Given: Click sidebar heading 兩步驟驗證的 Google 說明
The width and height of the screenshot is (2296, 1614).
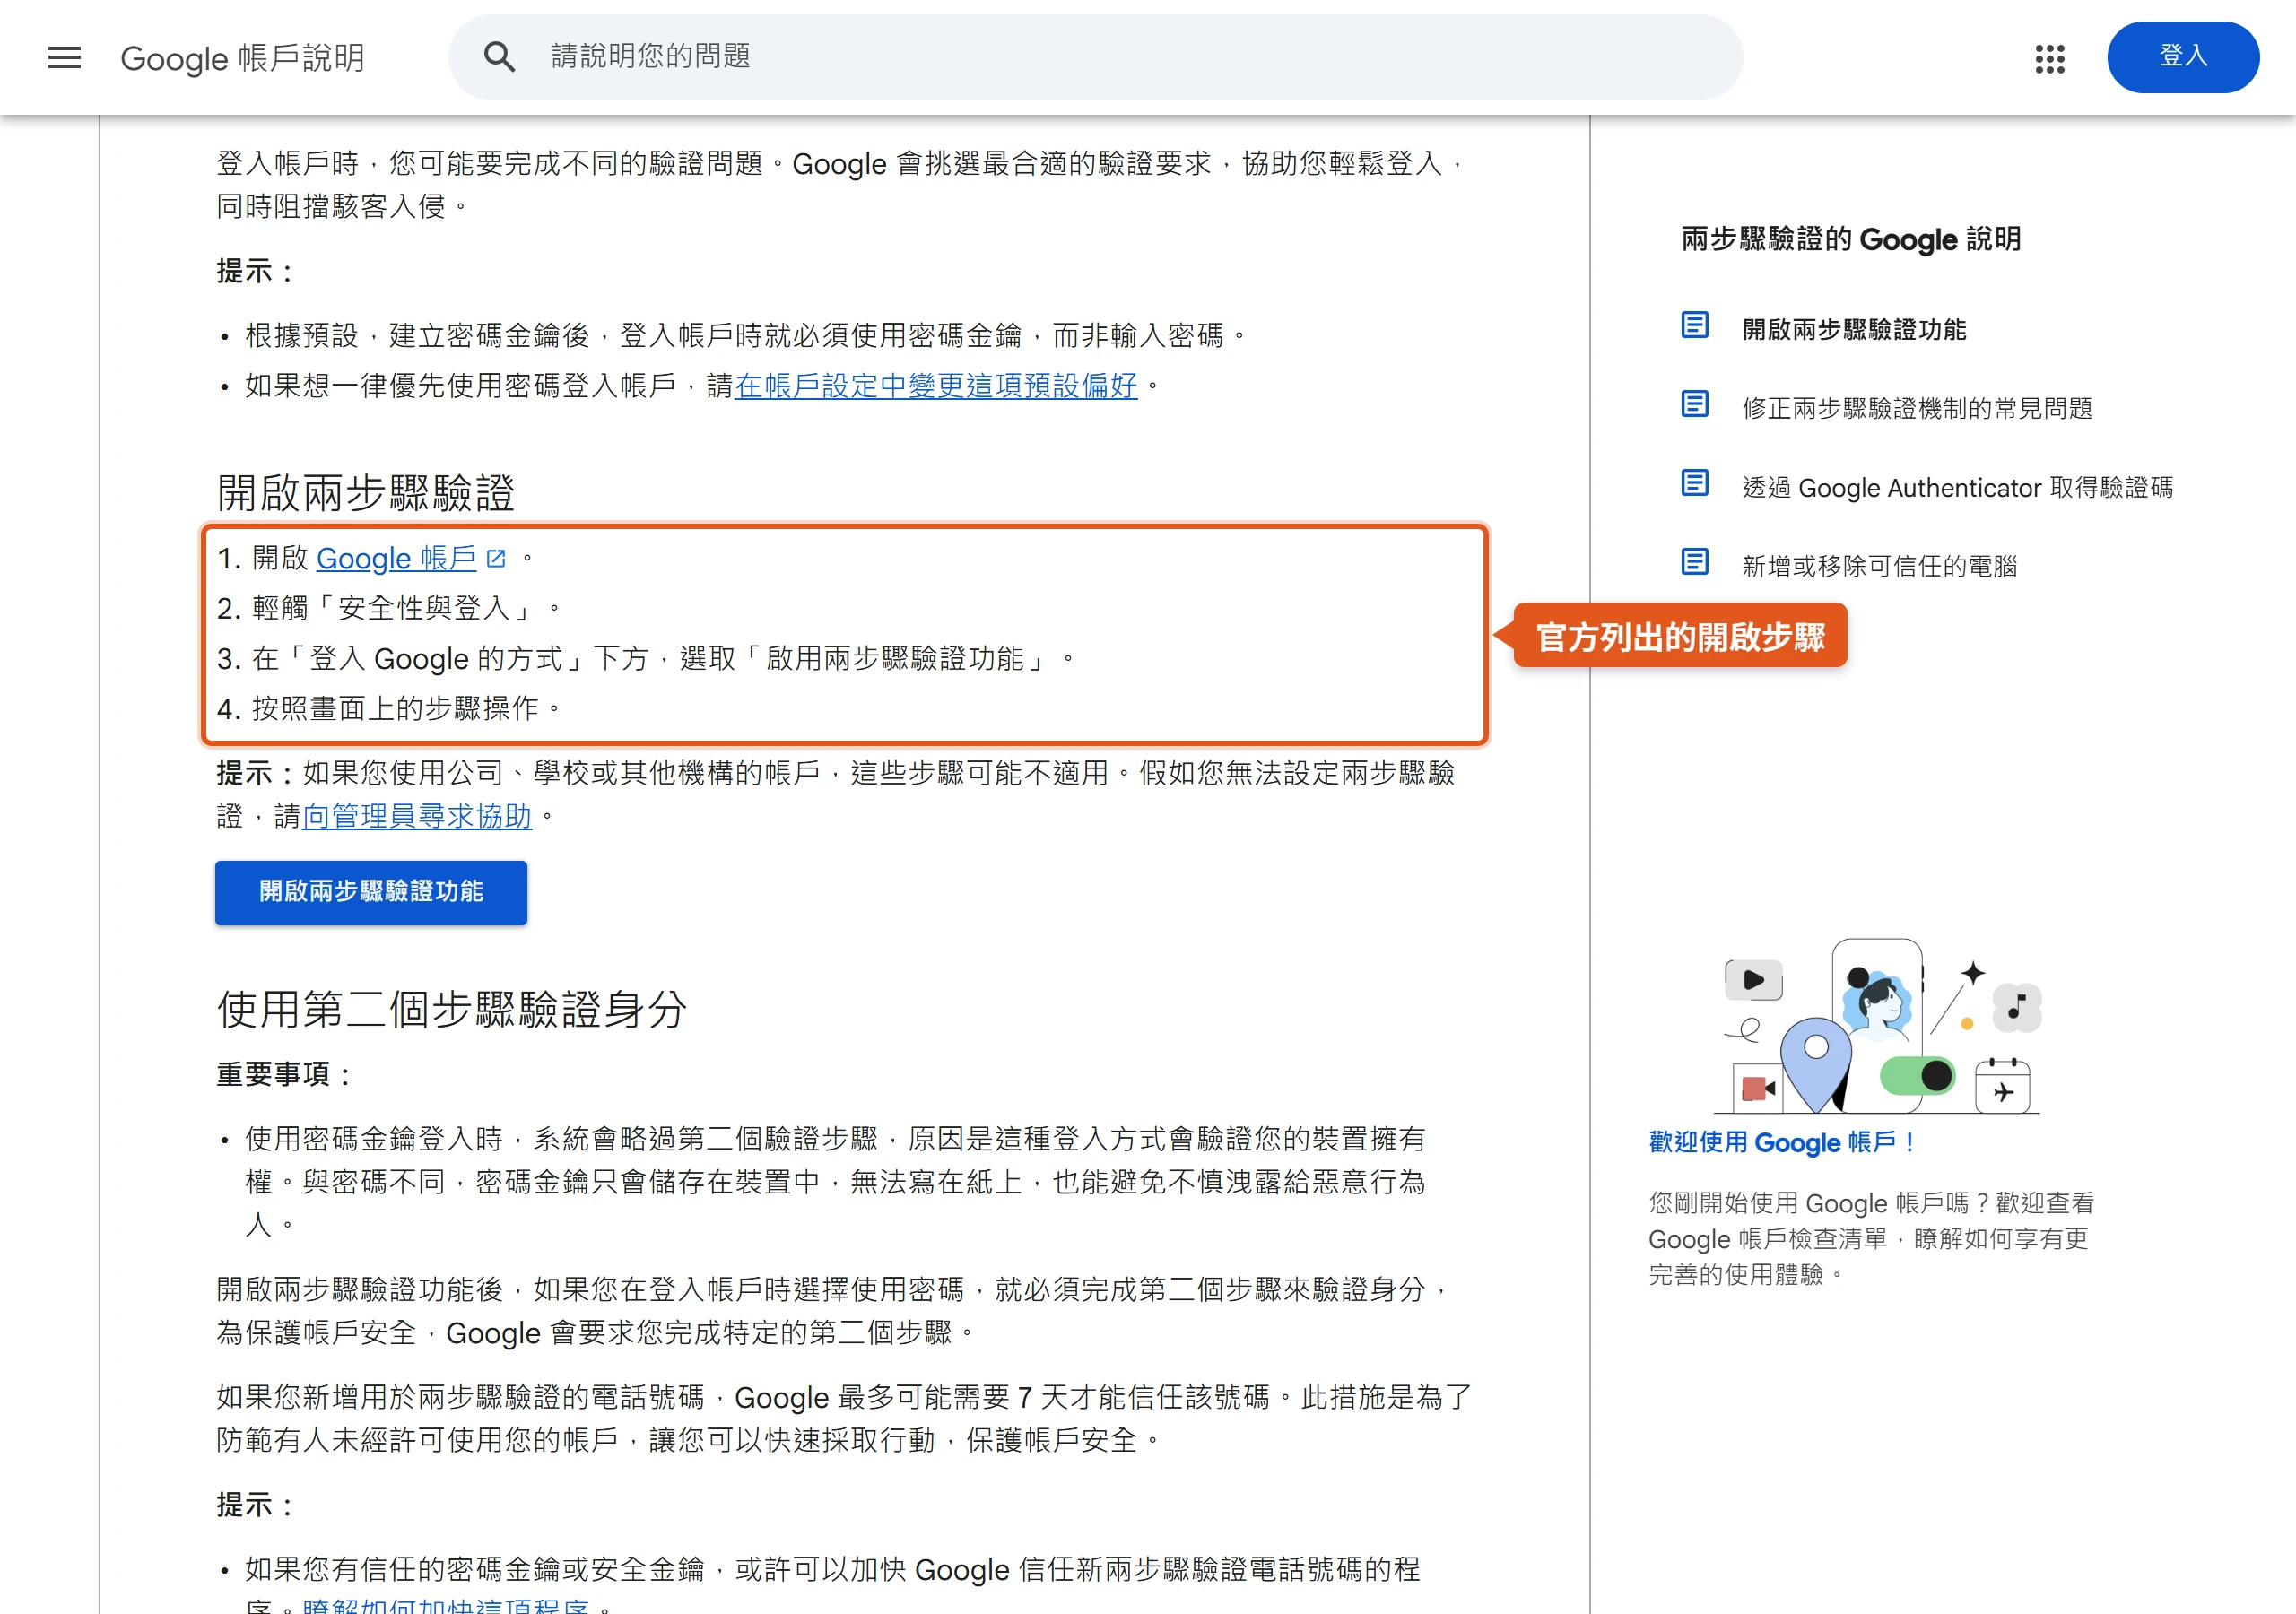Looking at the screenshot, I should (x=1850, y=239).
